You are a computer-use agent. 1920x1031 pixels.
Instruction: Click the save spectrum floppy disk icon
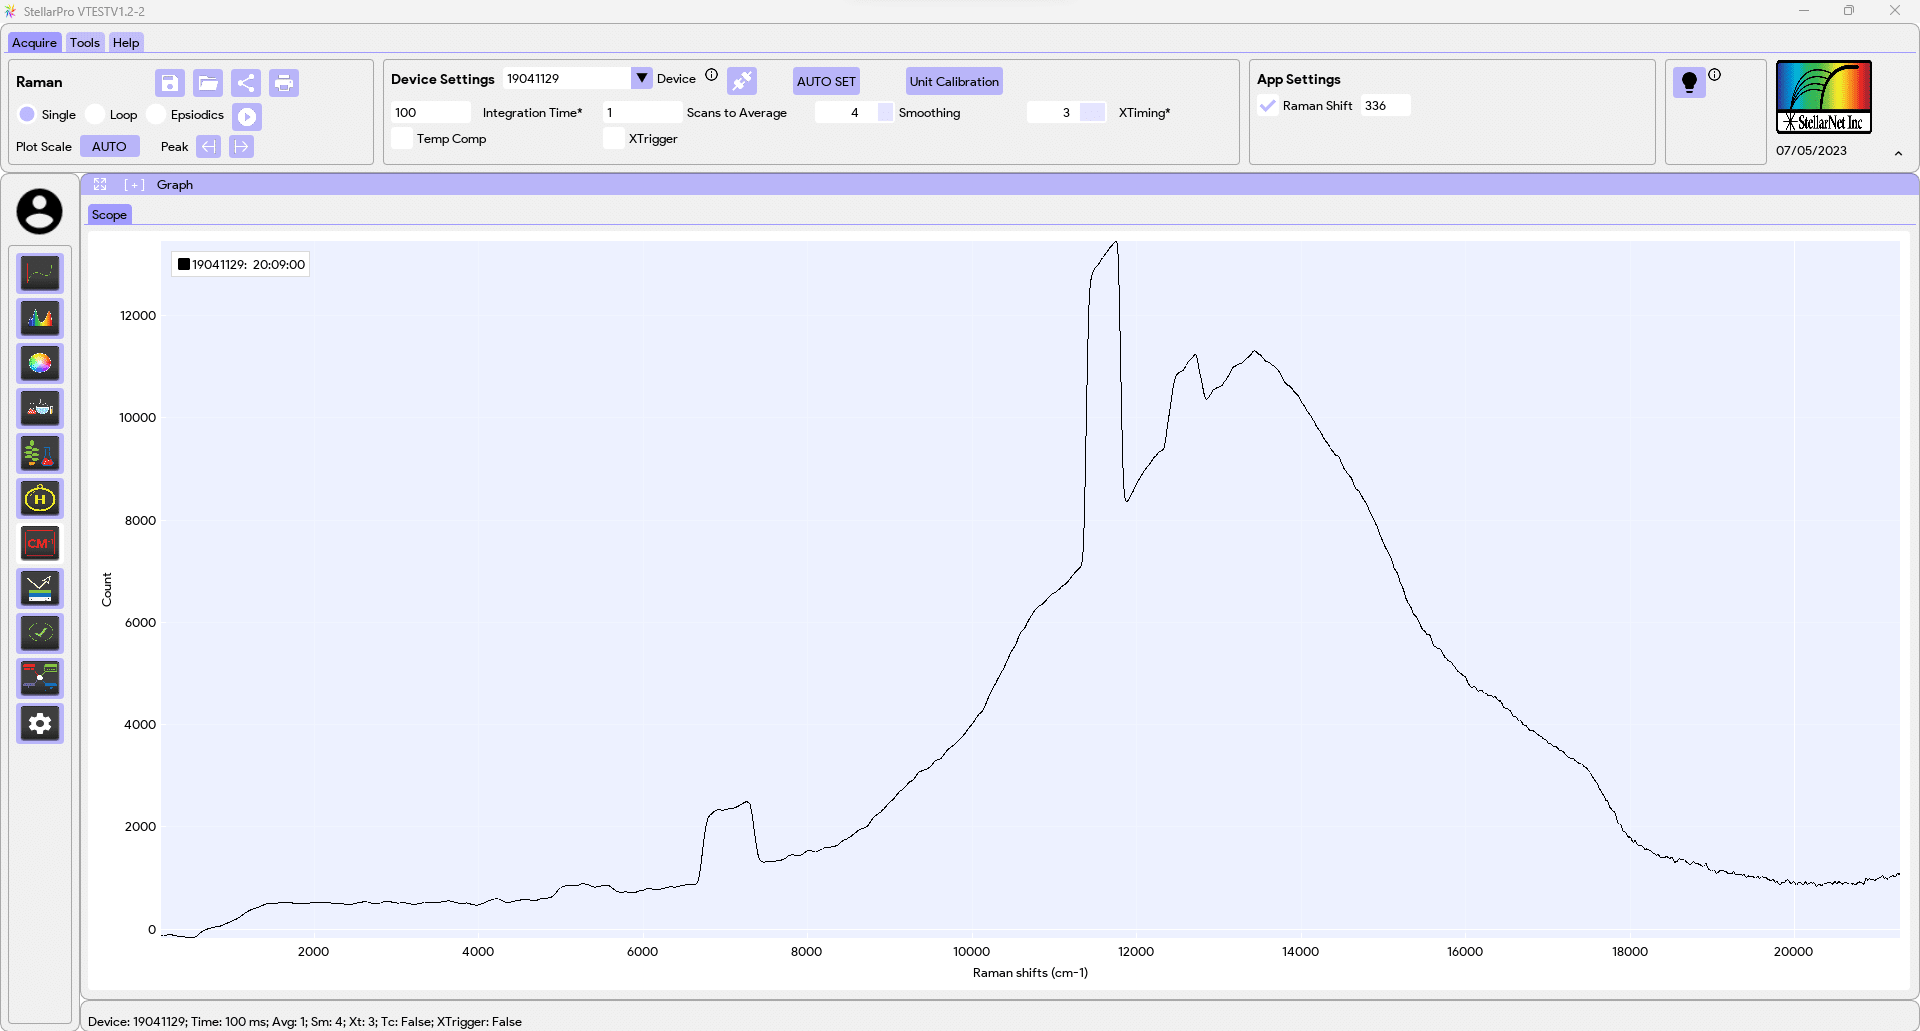click(x=170, y=83)
